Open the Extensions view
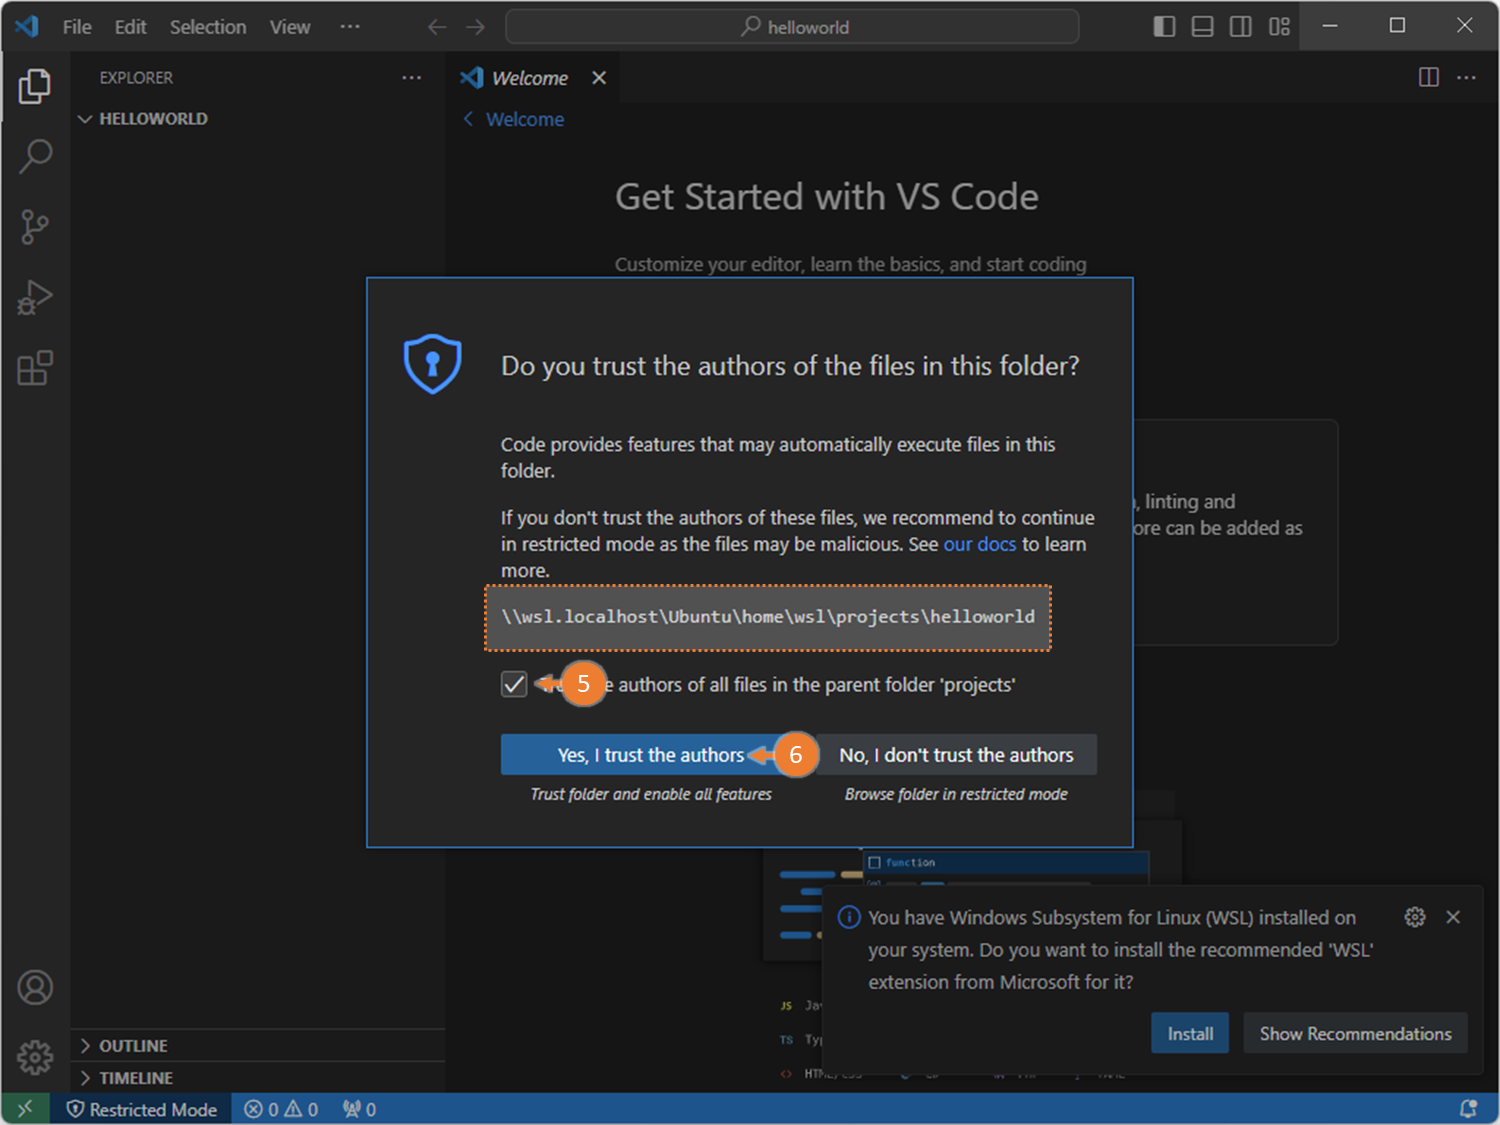 click(x=35, y=368)
